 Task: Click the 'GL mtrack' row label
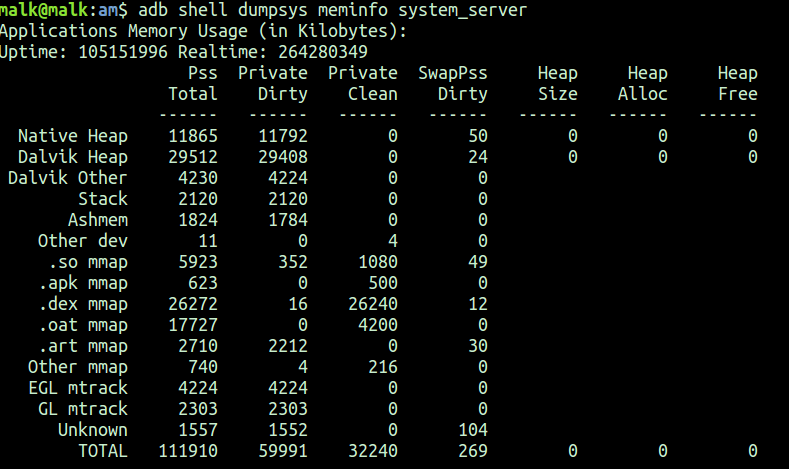pos(83,409)
